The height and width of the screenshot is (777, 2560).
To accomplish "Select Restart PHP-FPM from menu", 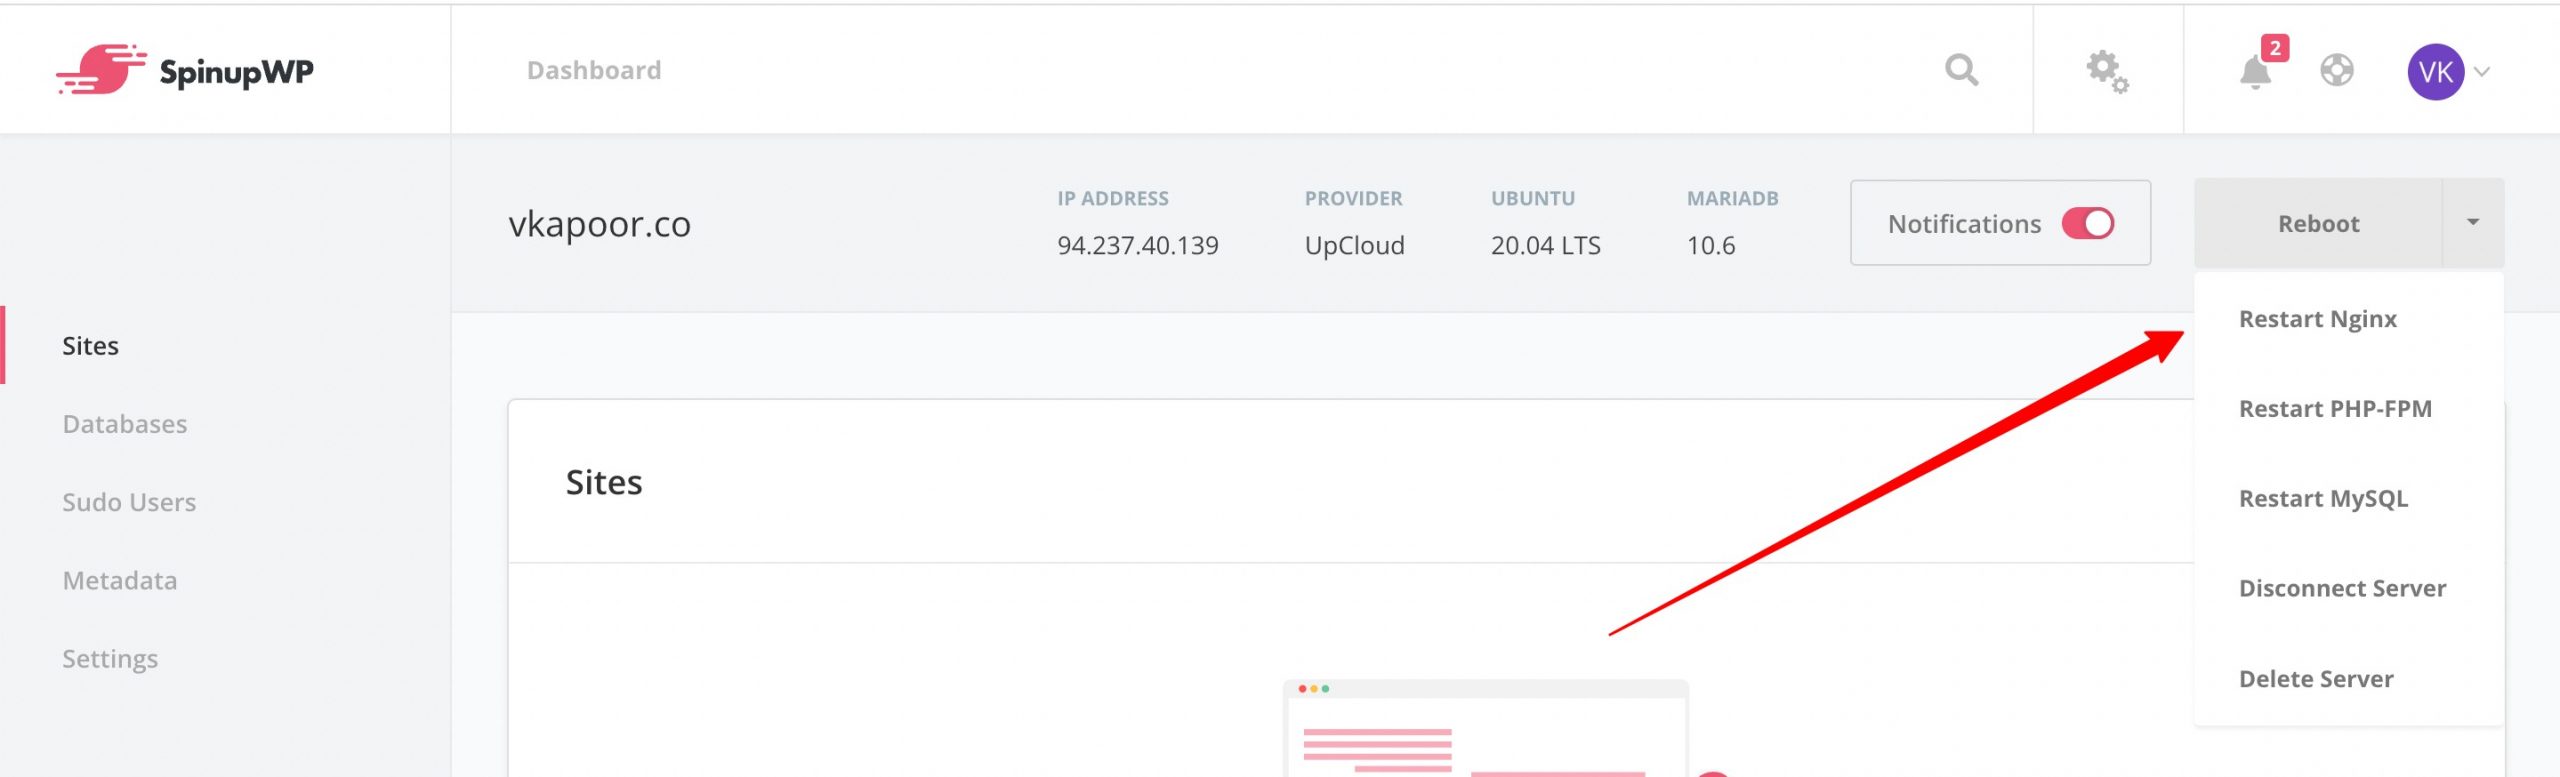I will point(2335,409).
